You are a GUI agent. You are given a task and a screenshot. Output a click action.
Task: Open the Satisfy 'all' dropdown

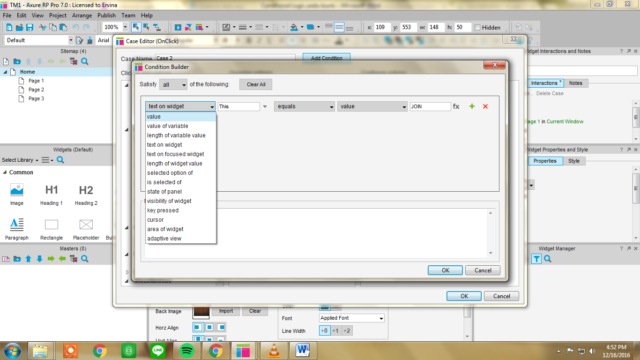(173, 84)
